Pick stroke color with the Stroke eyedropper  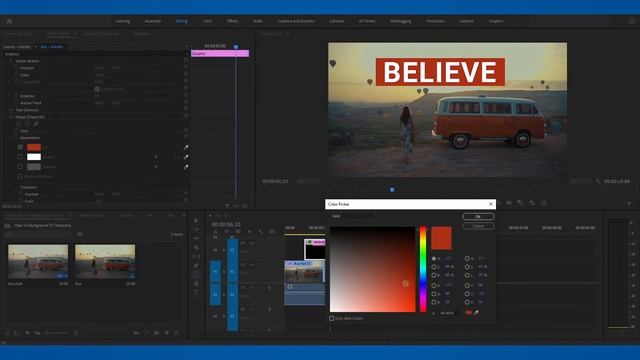pyautogui.click(x=186, y=157)
